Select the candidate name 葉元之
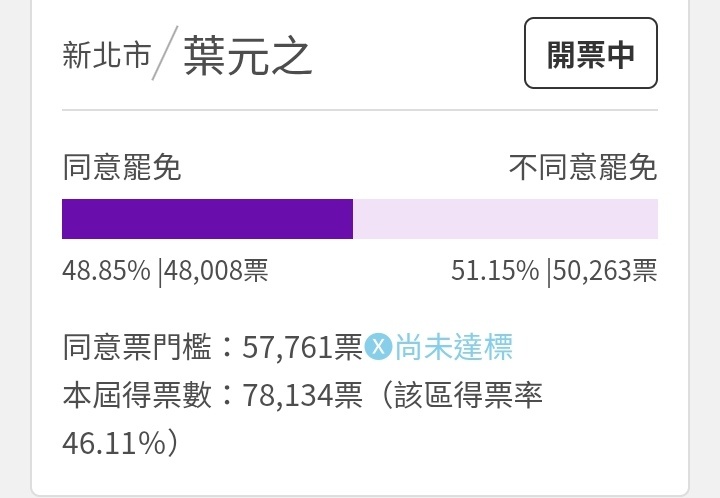Screen dimensions: 720x498 [248, 56]
